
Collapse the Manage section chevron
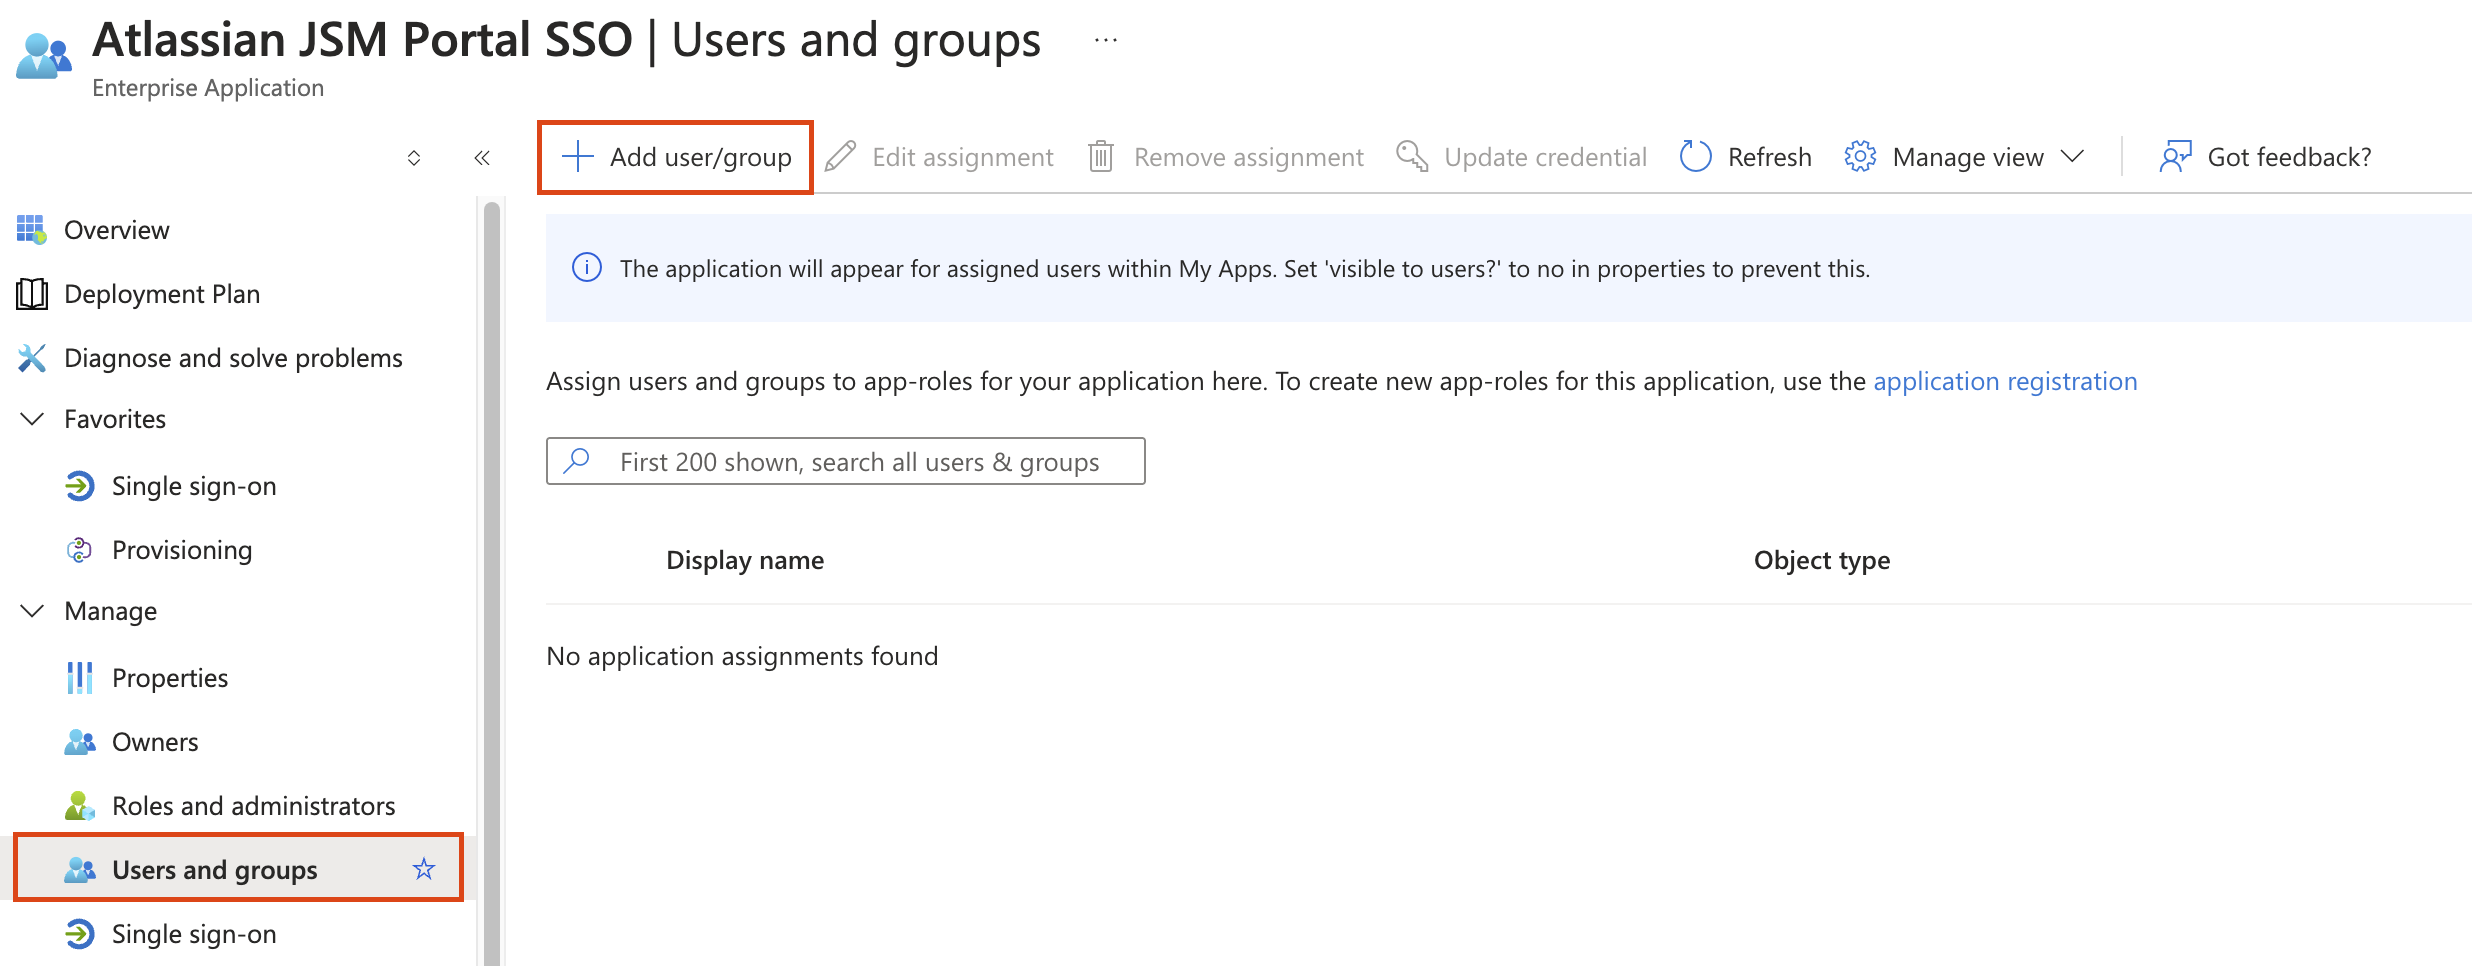32,611
